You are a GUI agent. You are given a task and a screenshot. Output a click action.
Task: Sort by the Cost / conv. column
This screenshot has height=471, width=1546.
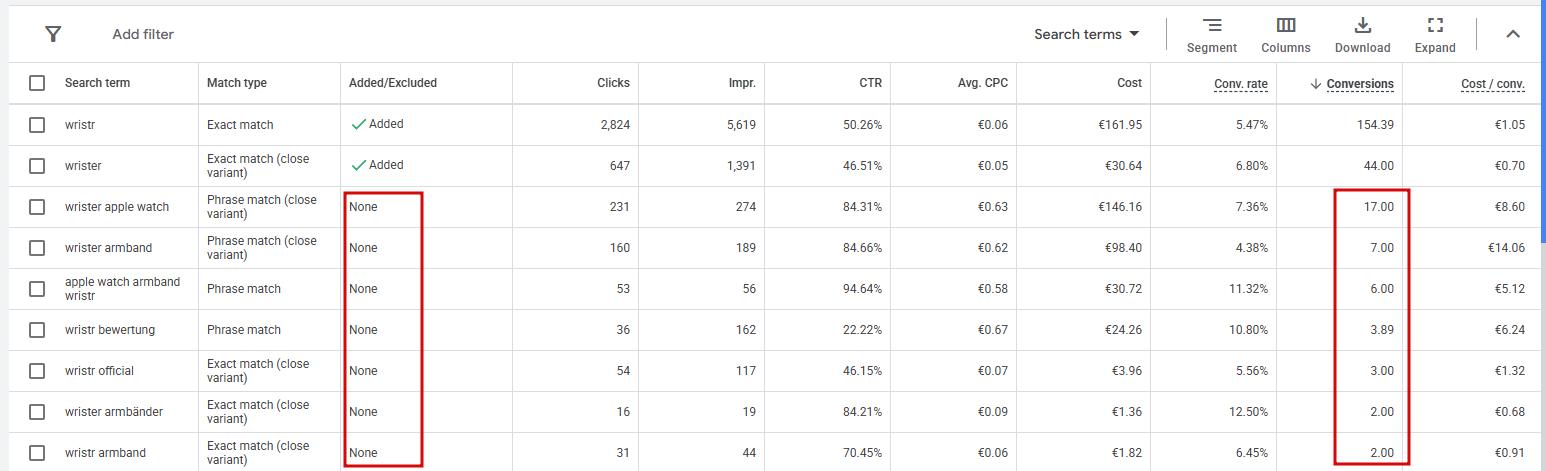[x=1492, y=84]
